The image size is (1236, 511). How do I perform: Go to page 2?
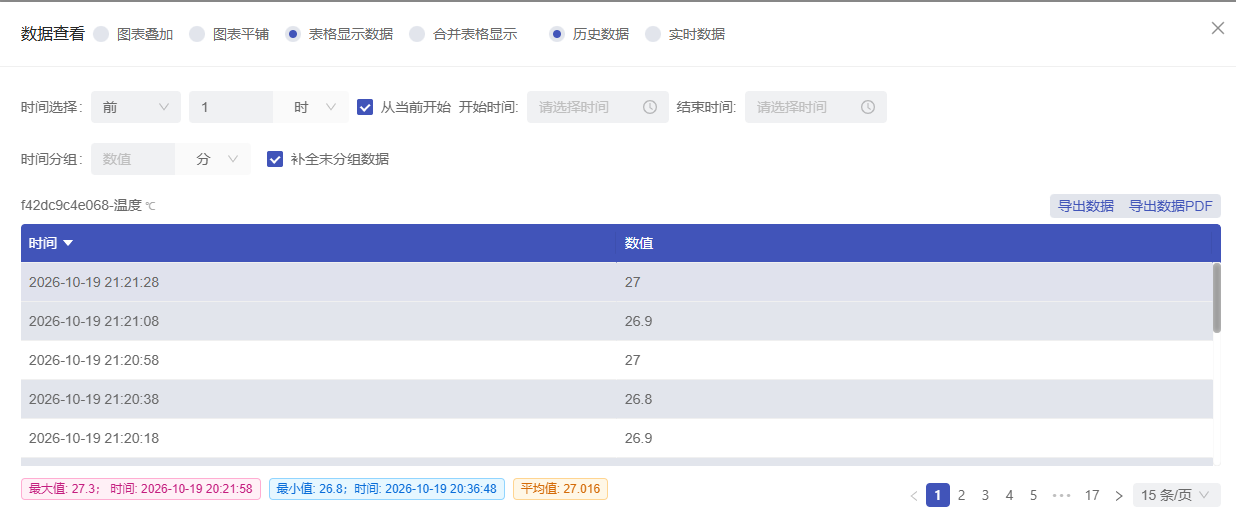click(962, 495)
